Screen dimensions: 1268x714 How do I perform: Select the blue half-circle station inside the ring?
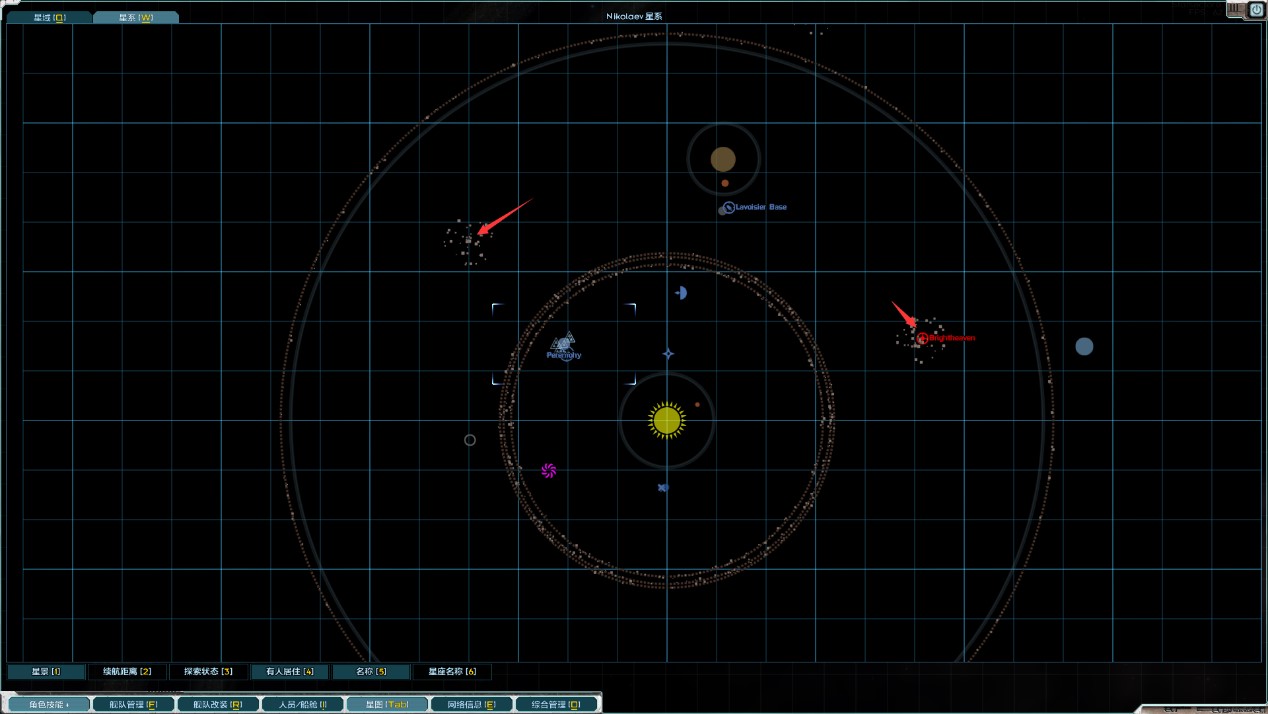coord(681,293)
